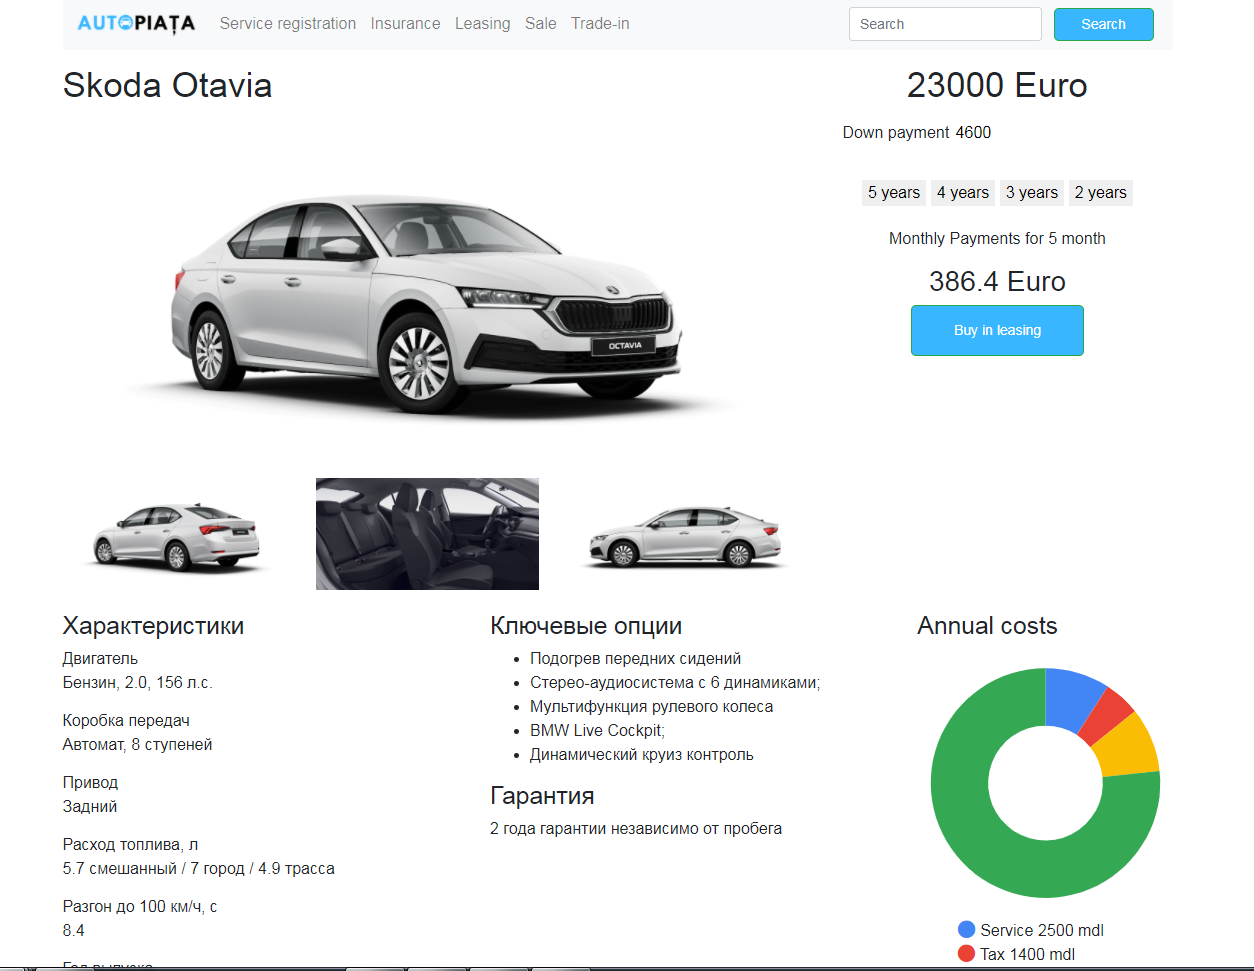
Task: Click 'Динамический круиз контроль' option
Action: (x=642, y=754)
